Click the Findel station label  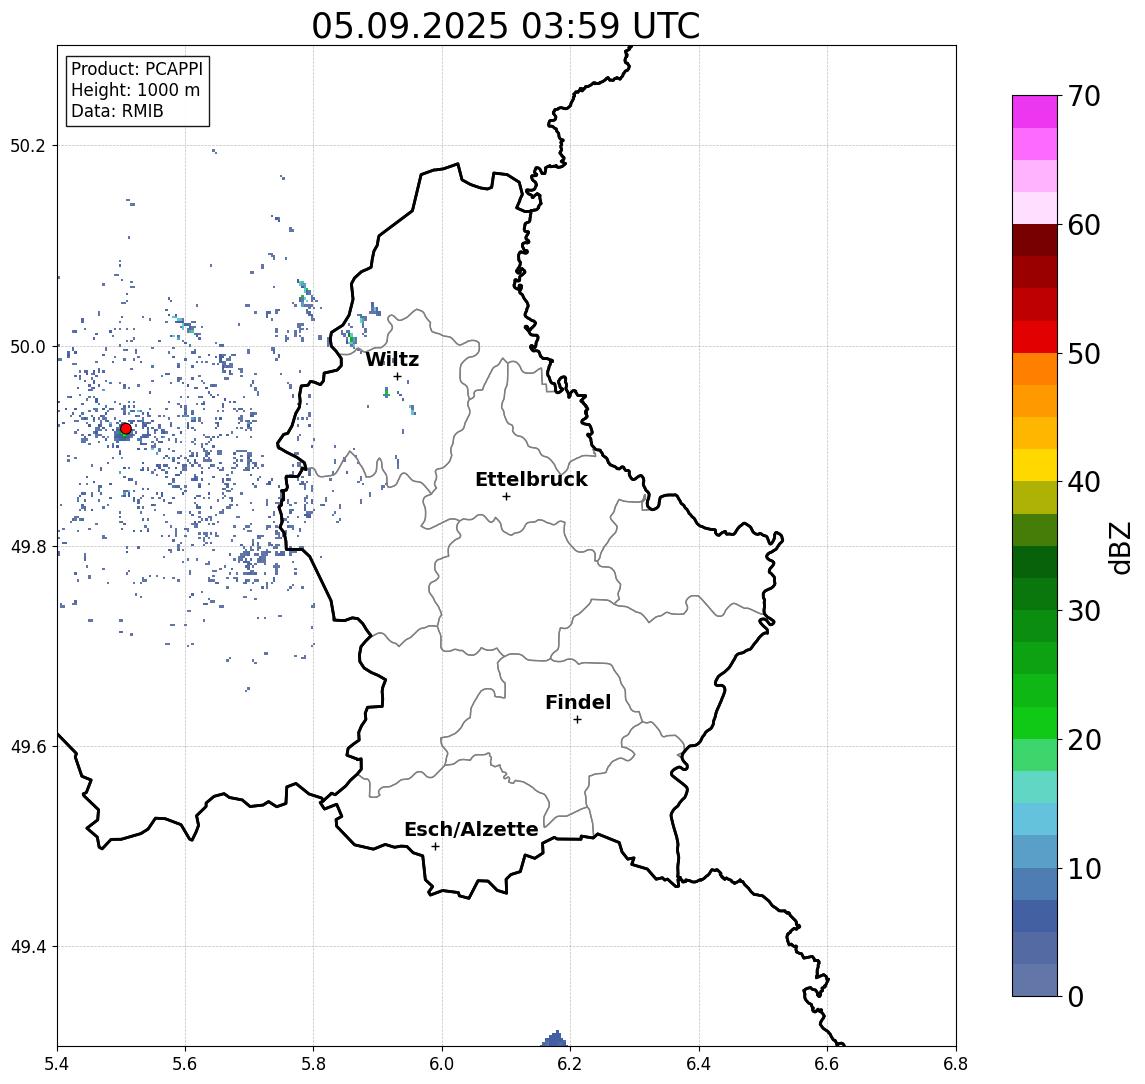click(578, 702)
